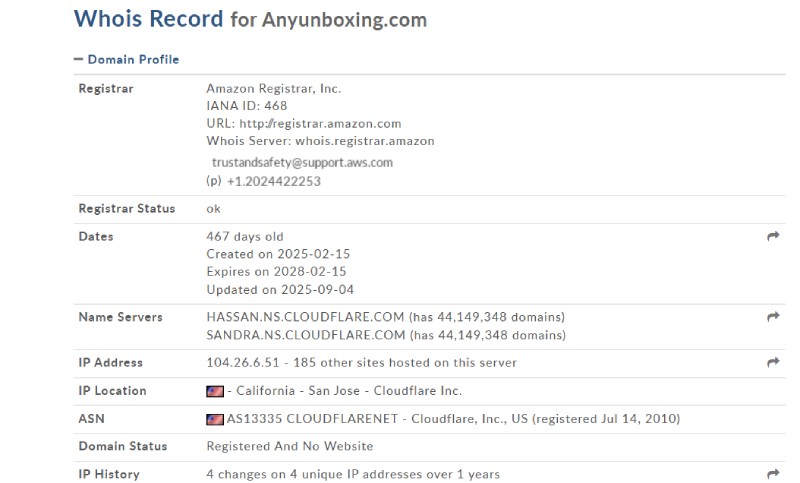The image size is (800, 483).
Task: Click Amazon Registrar, Inc. text
Action: (x=273, y=89)
